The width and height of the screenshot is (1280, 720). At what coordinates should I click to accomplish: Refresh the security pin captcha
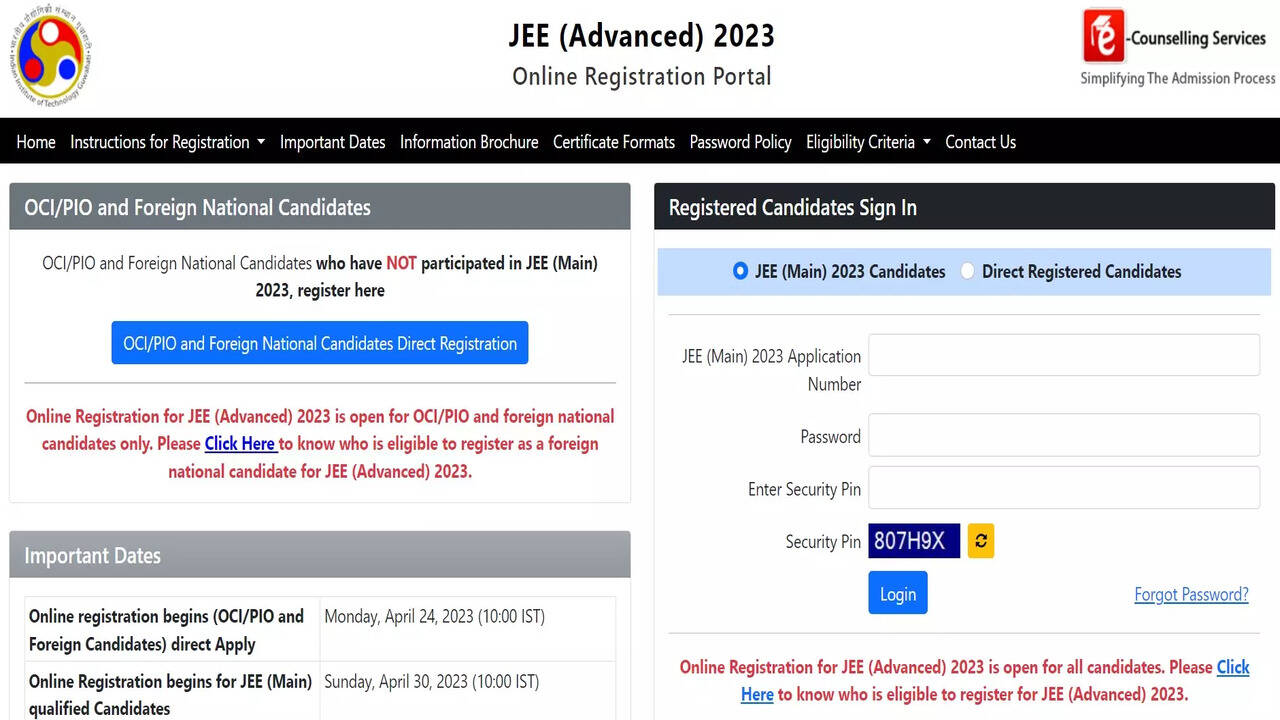(980, 541)
